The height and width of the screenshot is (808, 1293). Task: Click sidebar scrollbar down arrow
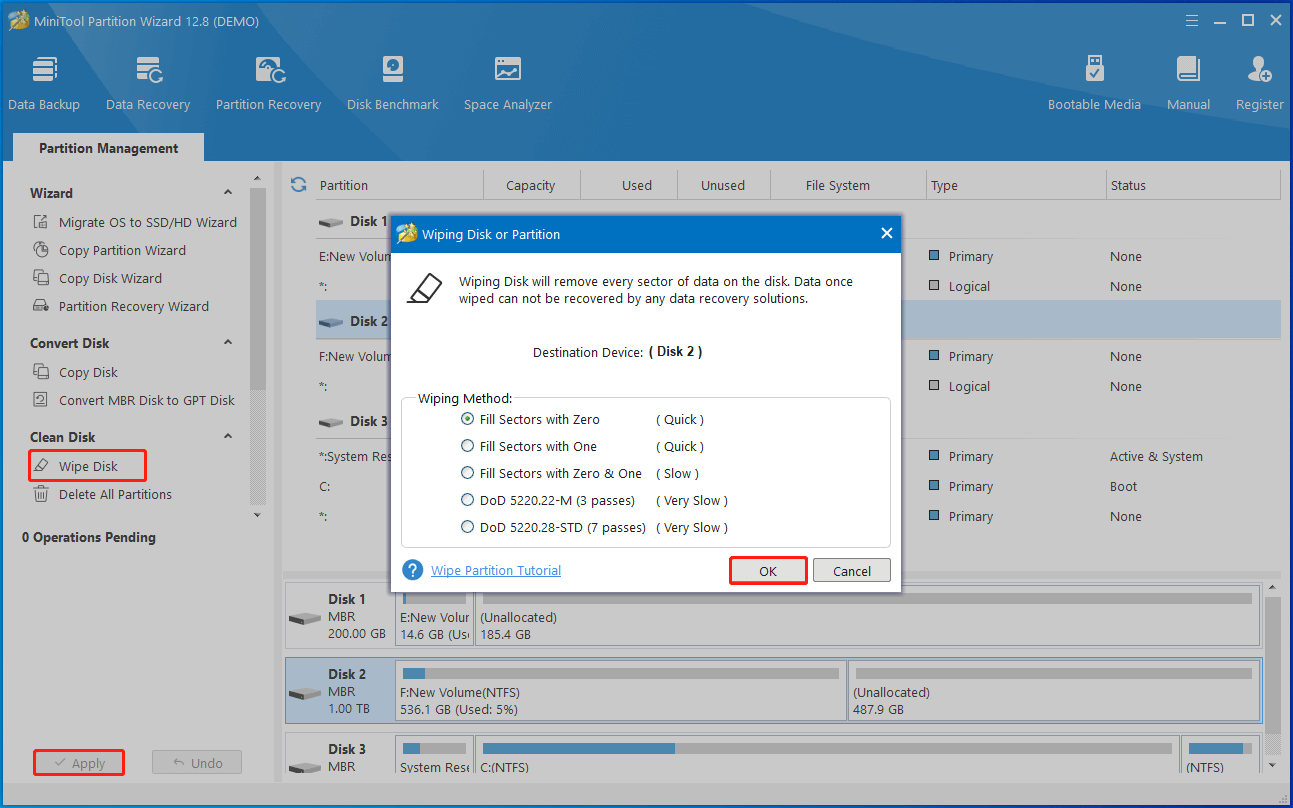point(258,515)
